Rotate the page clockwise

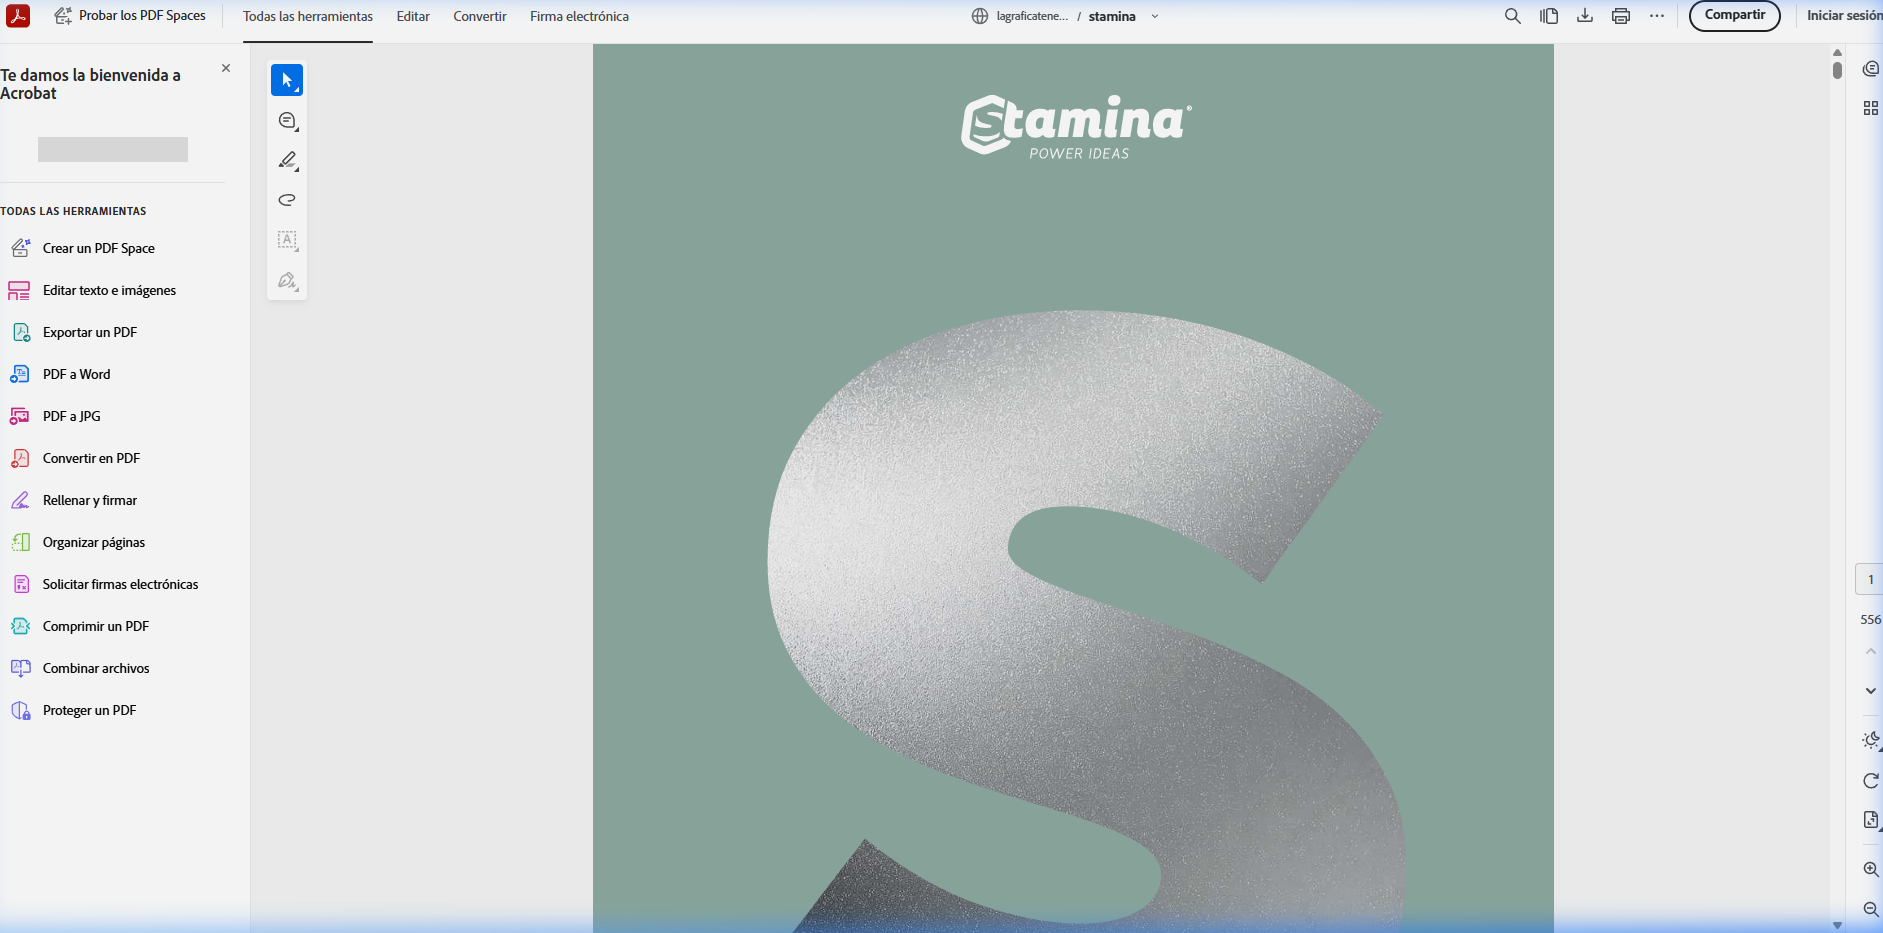click(1870, 781)
